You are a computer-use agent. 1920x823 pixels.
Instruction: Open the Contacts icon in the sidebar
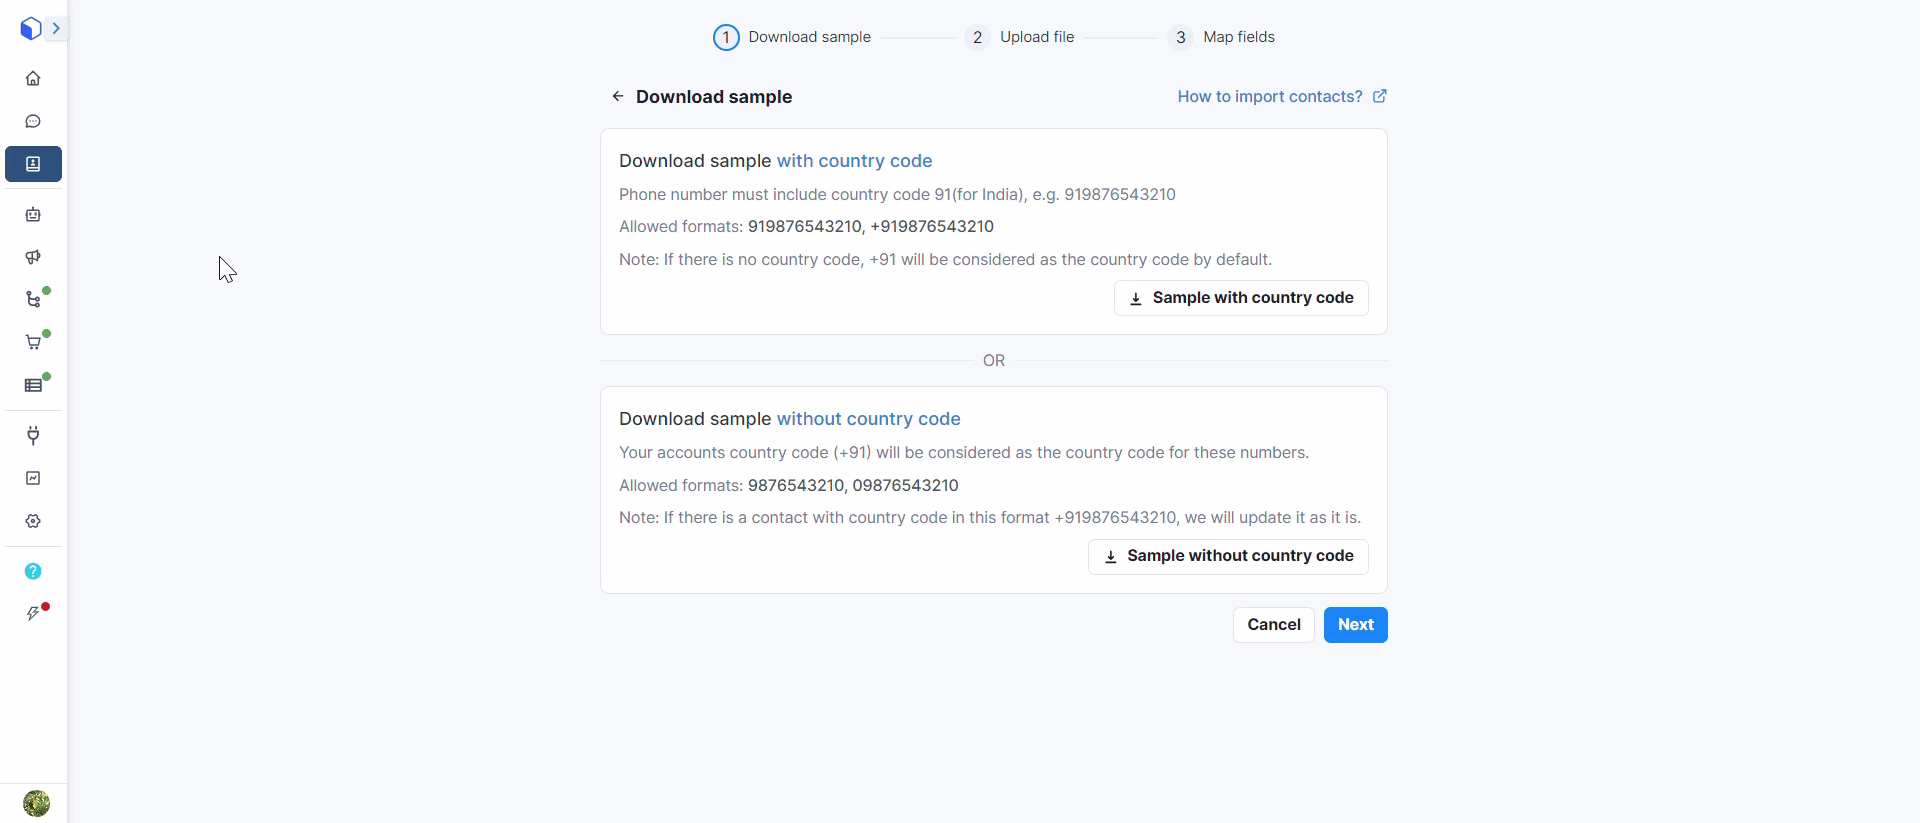coord(33,164)
